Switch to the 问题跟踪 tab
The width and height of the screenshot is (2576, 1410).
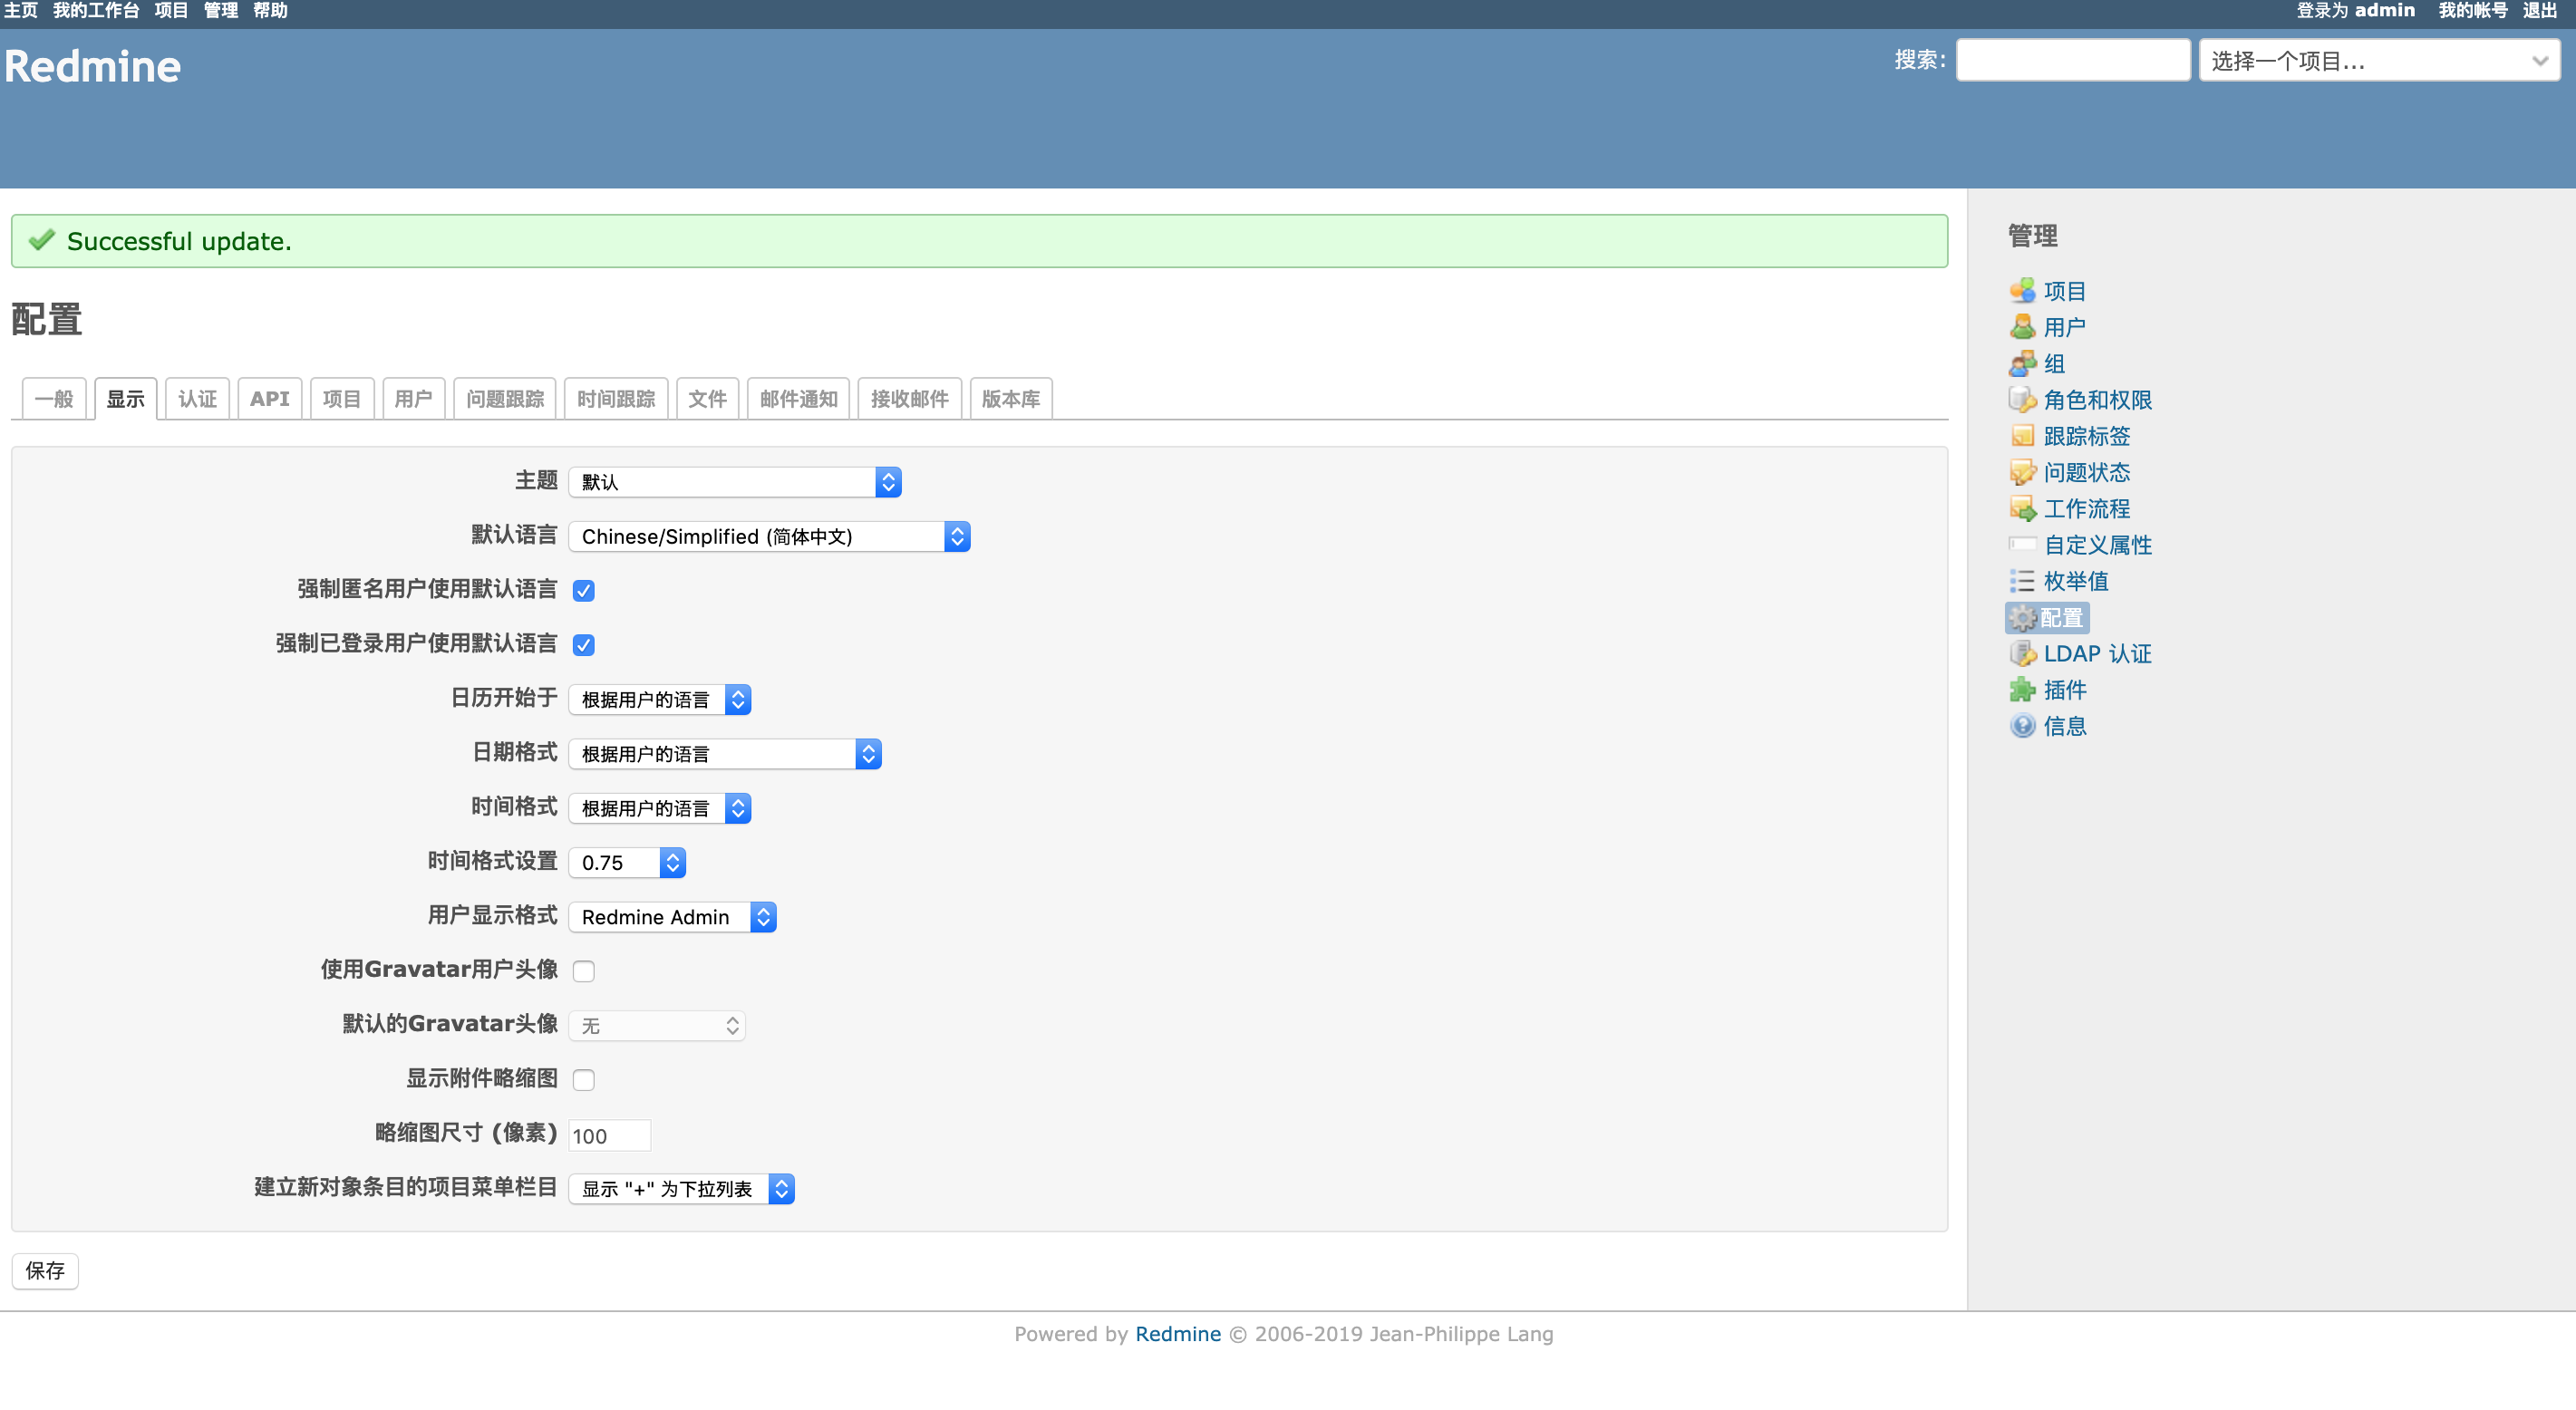coord(504,399)
